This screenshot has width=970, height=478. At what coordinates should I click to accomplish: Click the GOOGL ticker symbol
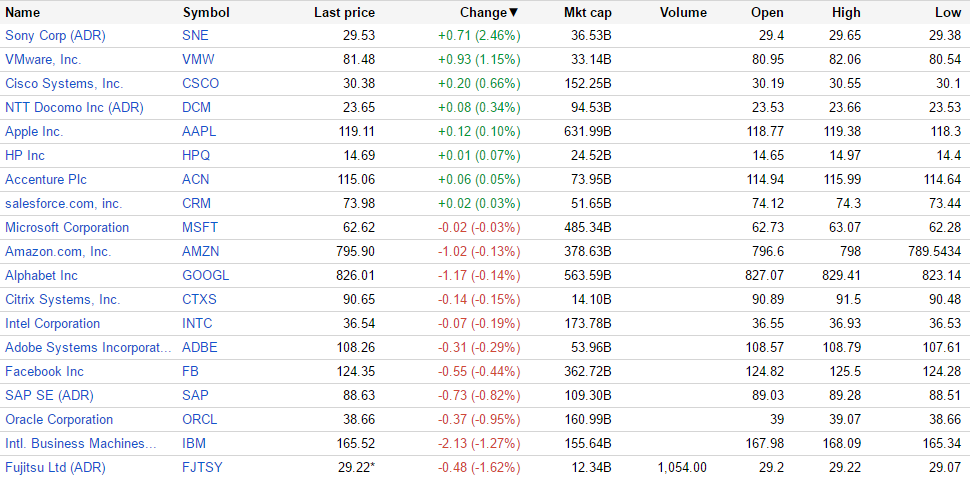pyautogui.click(x=205, y=275)
